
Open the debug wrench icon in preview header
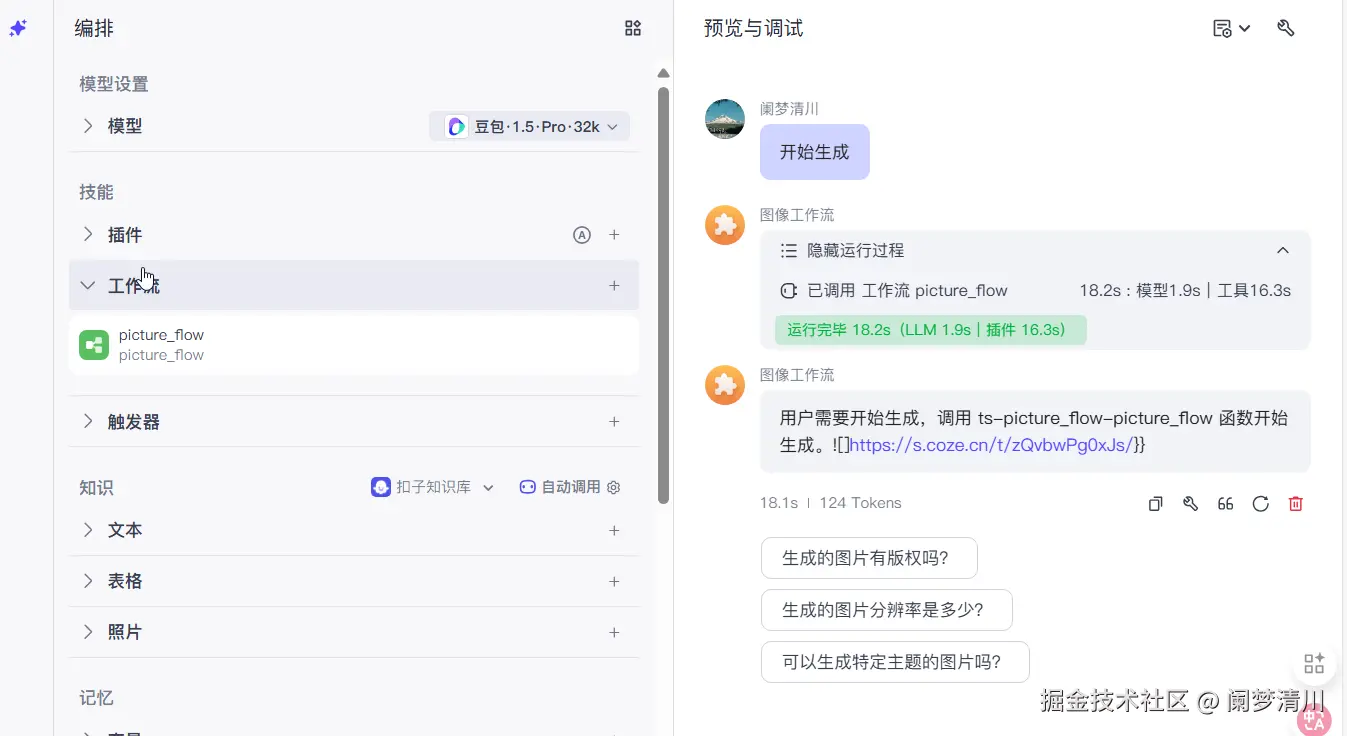tap(1286, 28)
